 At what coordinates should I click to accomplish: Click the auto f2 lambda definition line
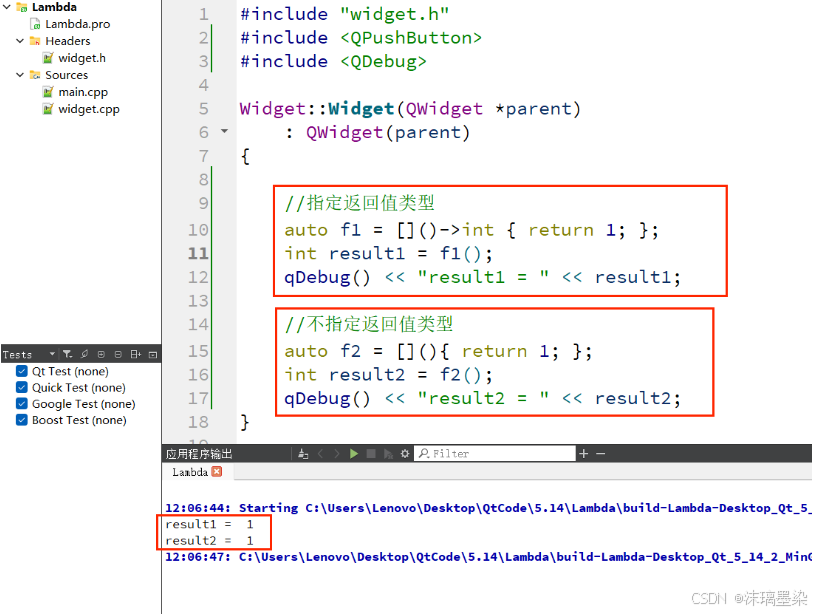[438, 351]
